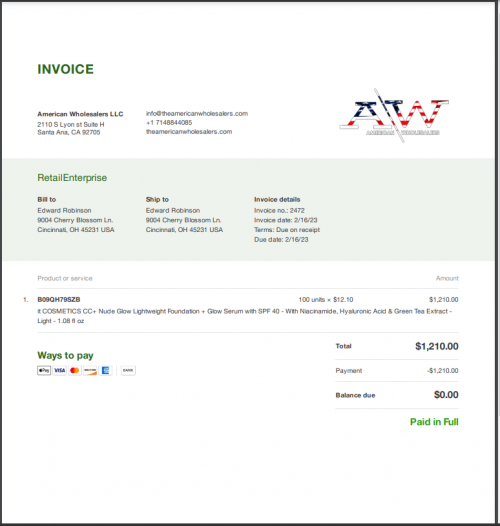This screenshot has height=526, width=500.
Task: Click the line item amount $1,210.00
Action: tap(444, 300)
